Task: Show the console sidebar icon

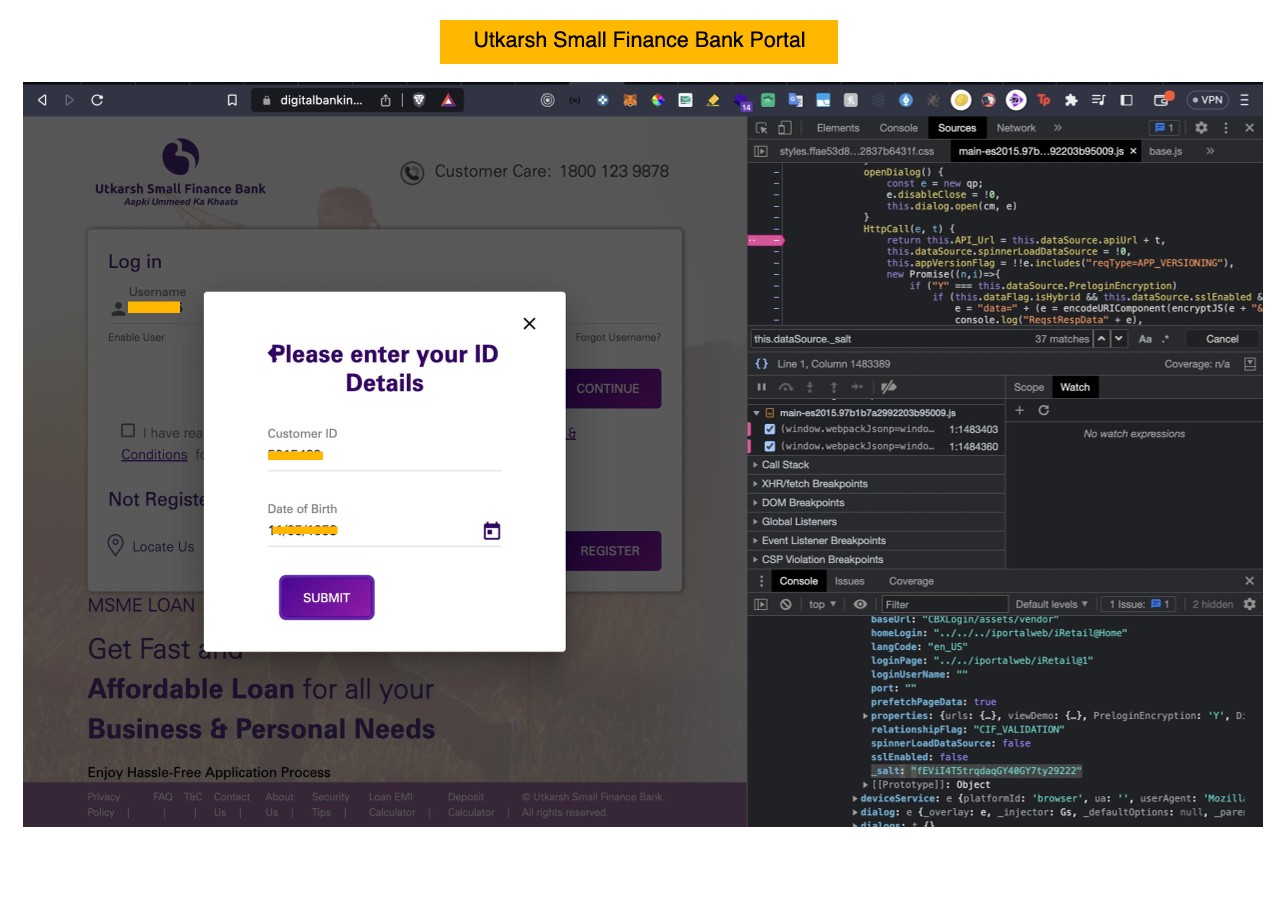Action: pos(761,604)
